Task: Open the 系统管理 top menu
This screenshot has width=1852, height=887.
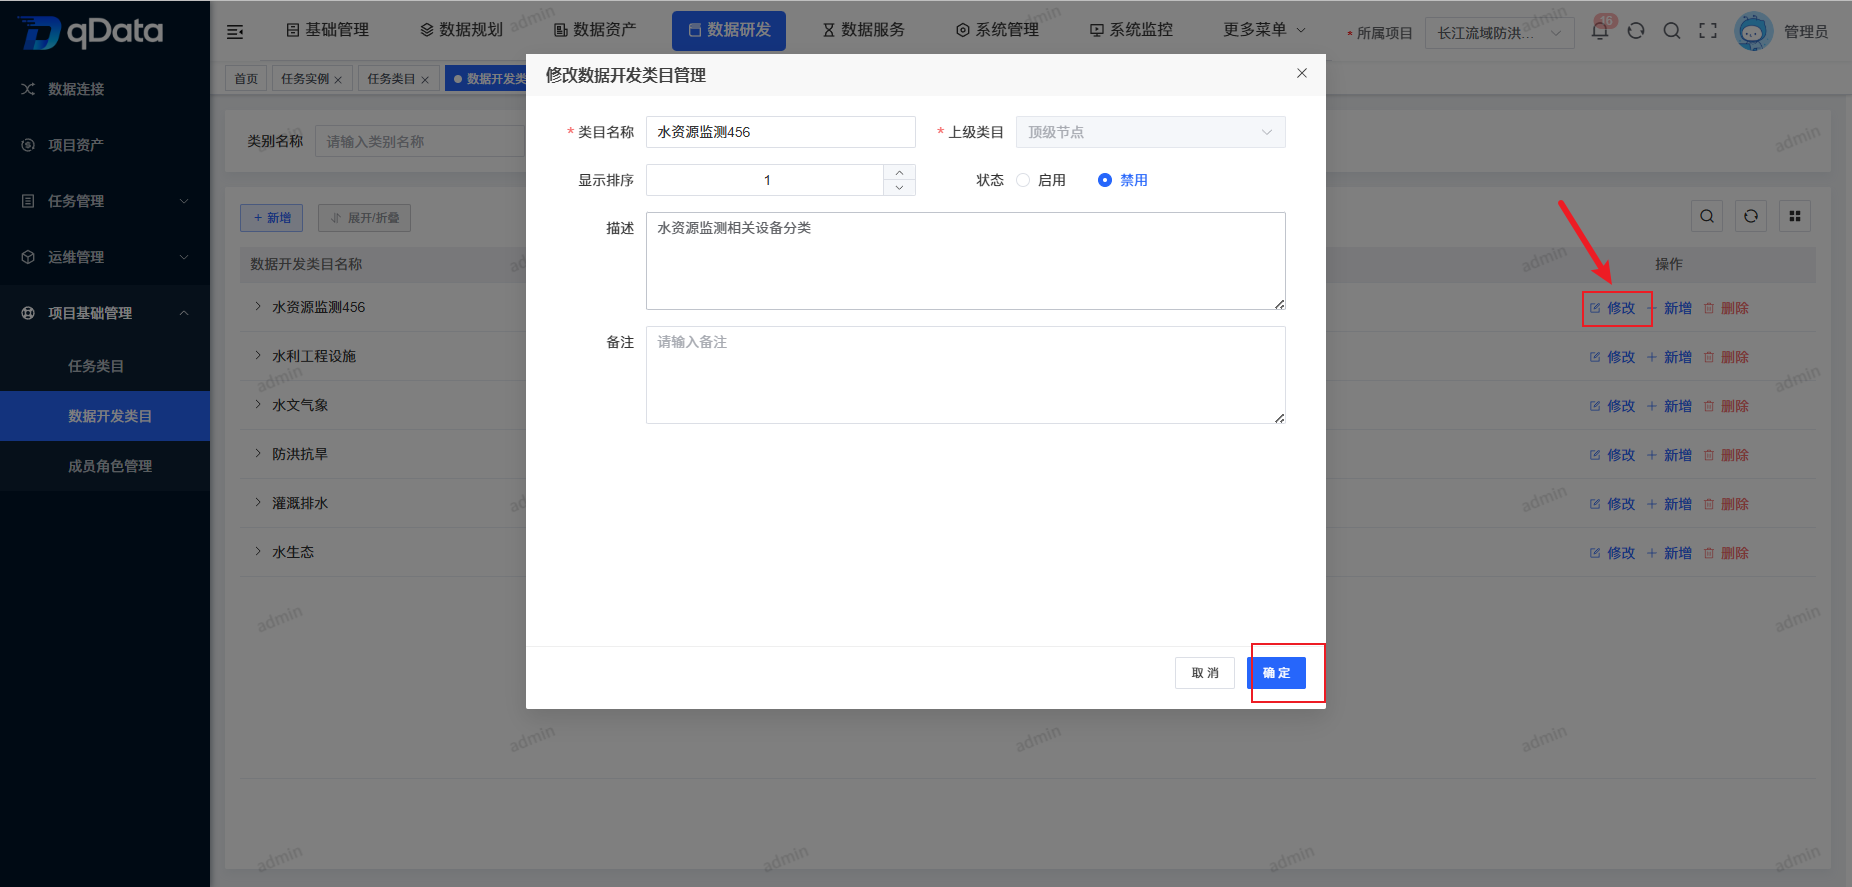Action: tap(997, 30)
